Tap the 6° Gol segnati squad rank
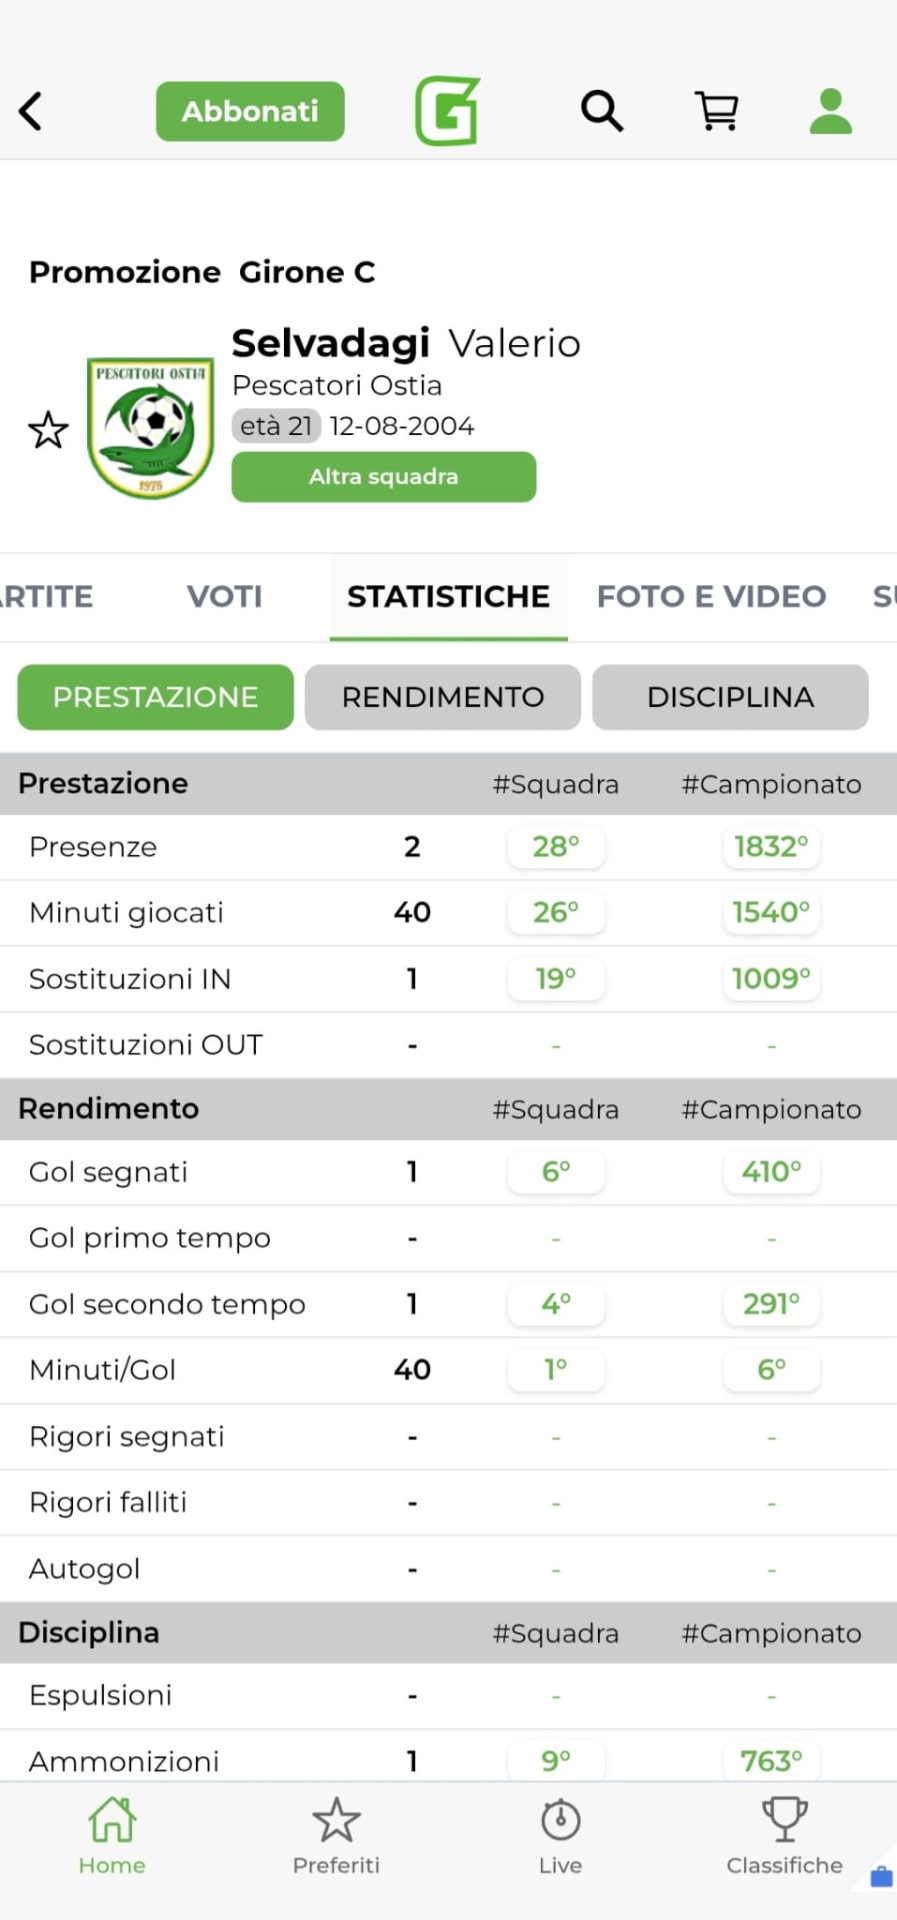The width and height of the screenshot is (897, 1920). click(556, 1172)
